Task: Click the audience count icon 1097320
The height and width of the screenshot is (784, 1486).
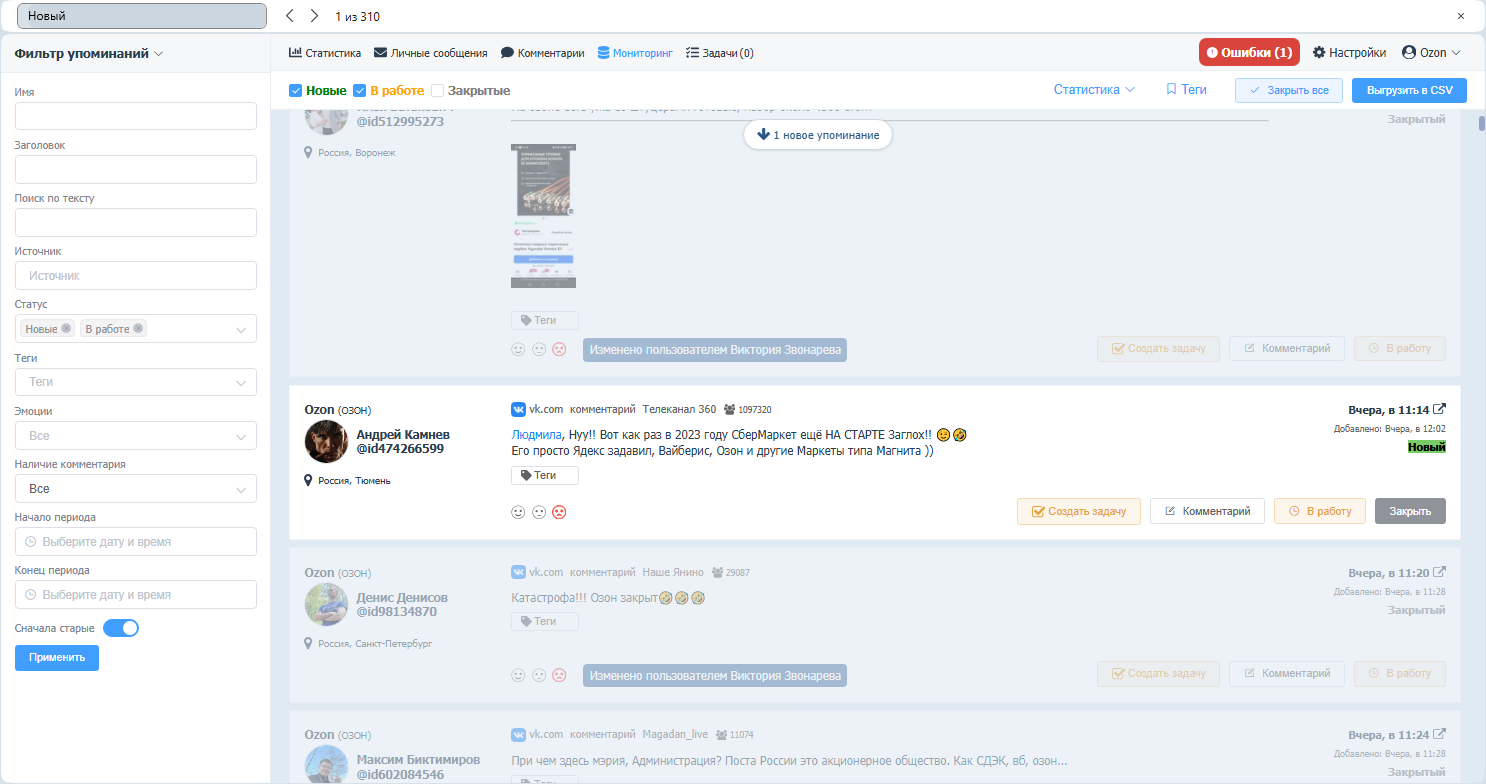Action: click(729, 409)
